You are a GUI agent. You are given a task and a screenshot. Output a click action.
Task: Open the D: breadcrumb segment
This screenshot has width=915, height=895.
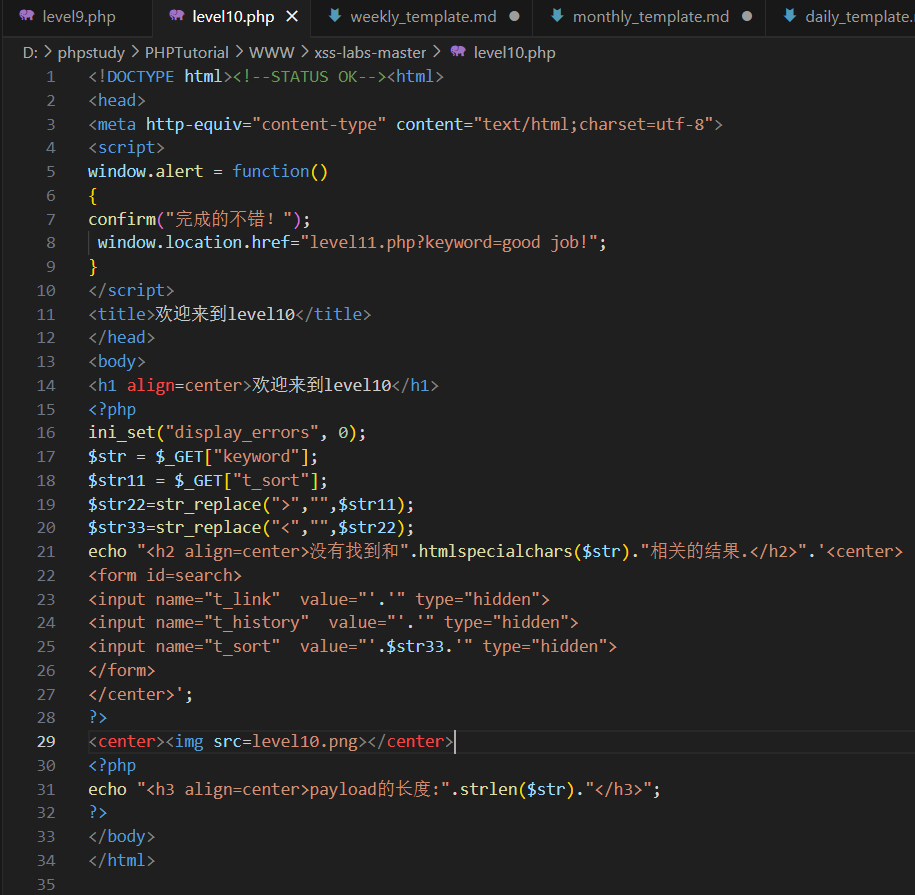coord(30,53)
